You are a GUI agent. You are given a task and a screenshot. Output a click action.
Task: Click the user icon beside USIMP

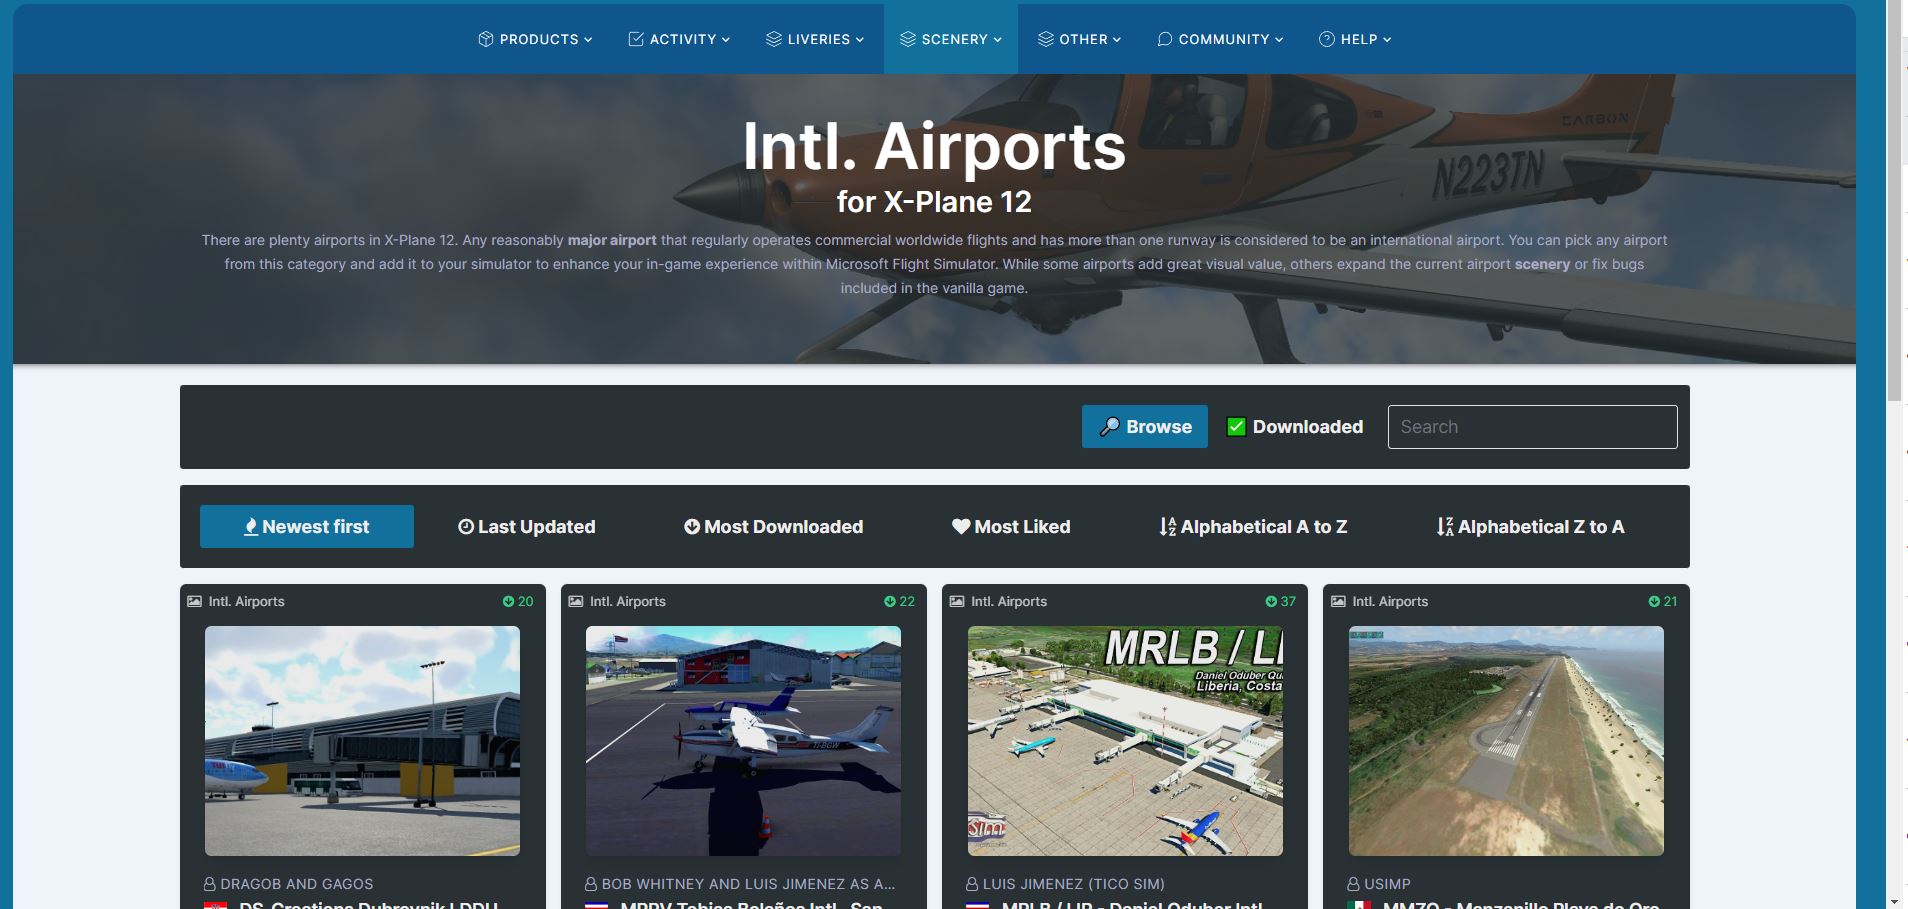(x=1354, y=884)
